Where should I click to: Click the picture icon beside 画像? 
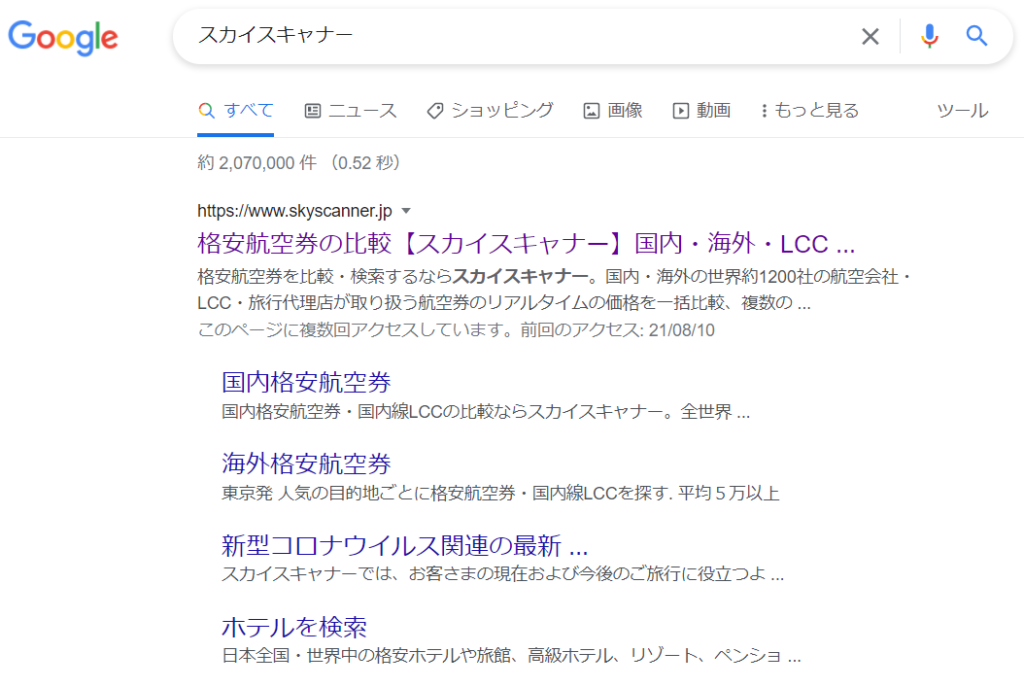(x=591, y=111)
